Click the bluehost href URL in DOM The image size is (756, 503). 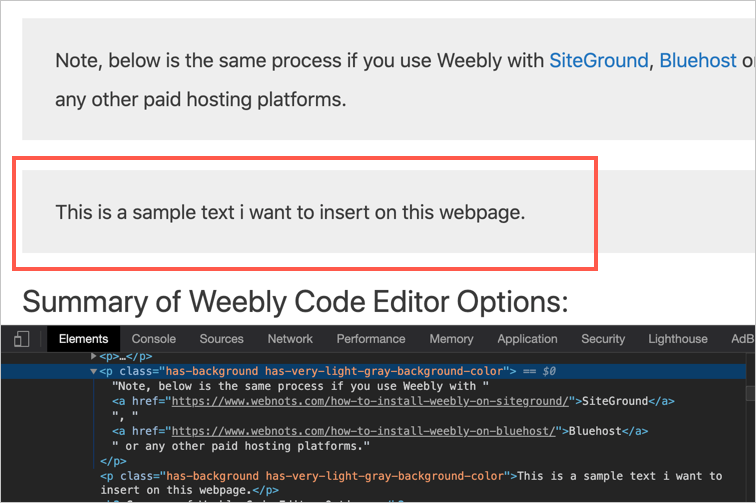(364, 431)
